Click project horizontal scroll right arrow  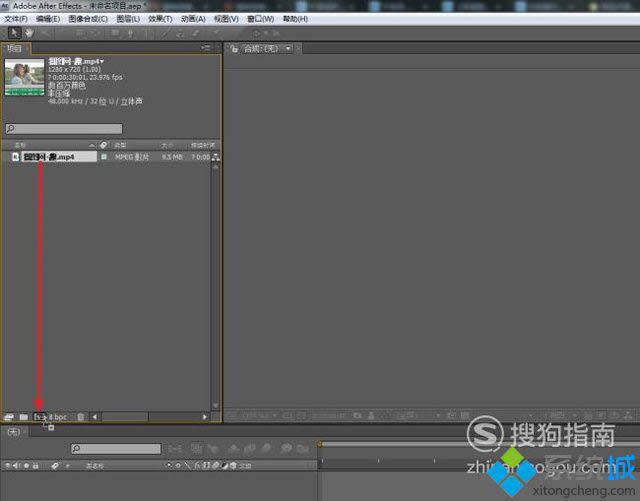click(205, 417)
